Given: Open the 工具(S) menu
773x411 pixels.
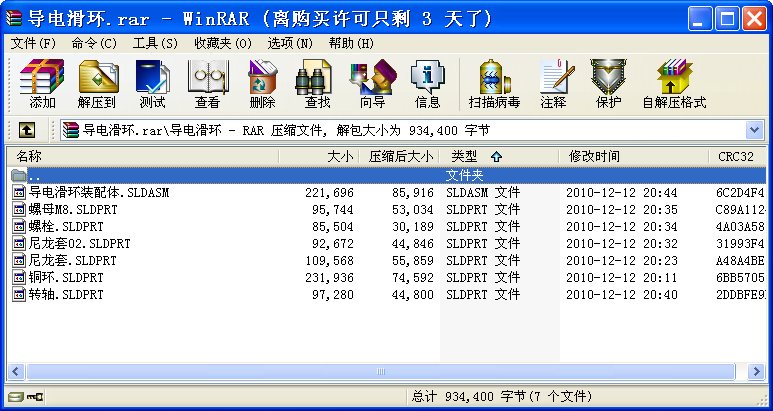Looking at the screenshot, I should (155, 43).
